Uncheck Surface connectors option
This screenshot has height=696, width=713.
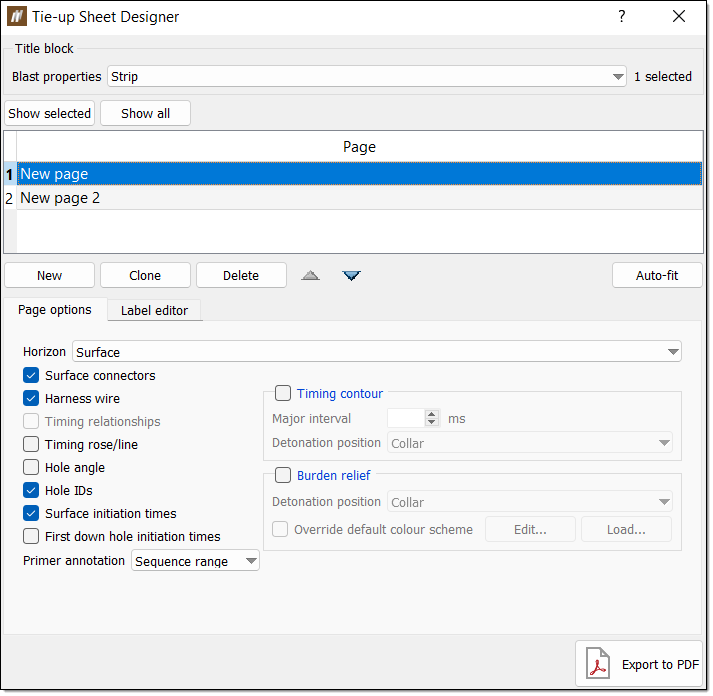pos(31,376)
